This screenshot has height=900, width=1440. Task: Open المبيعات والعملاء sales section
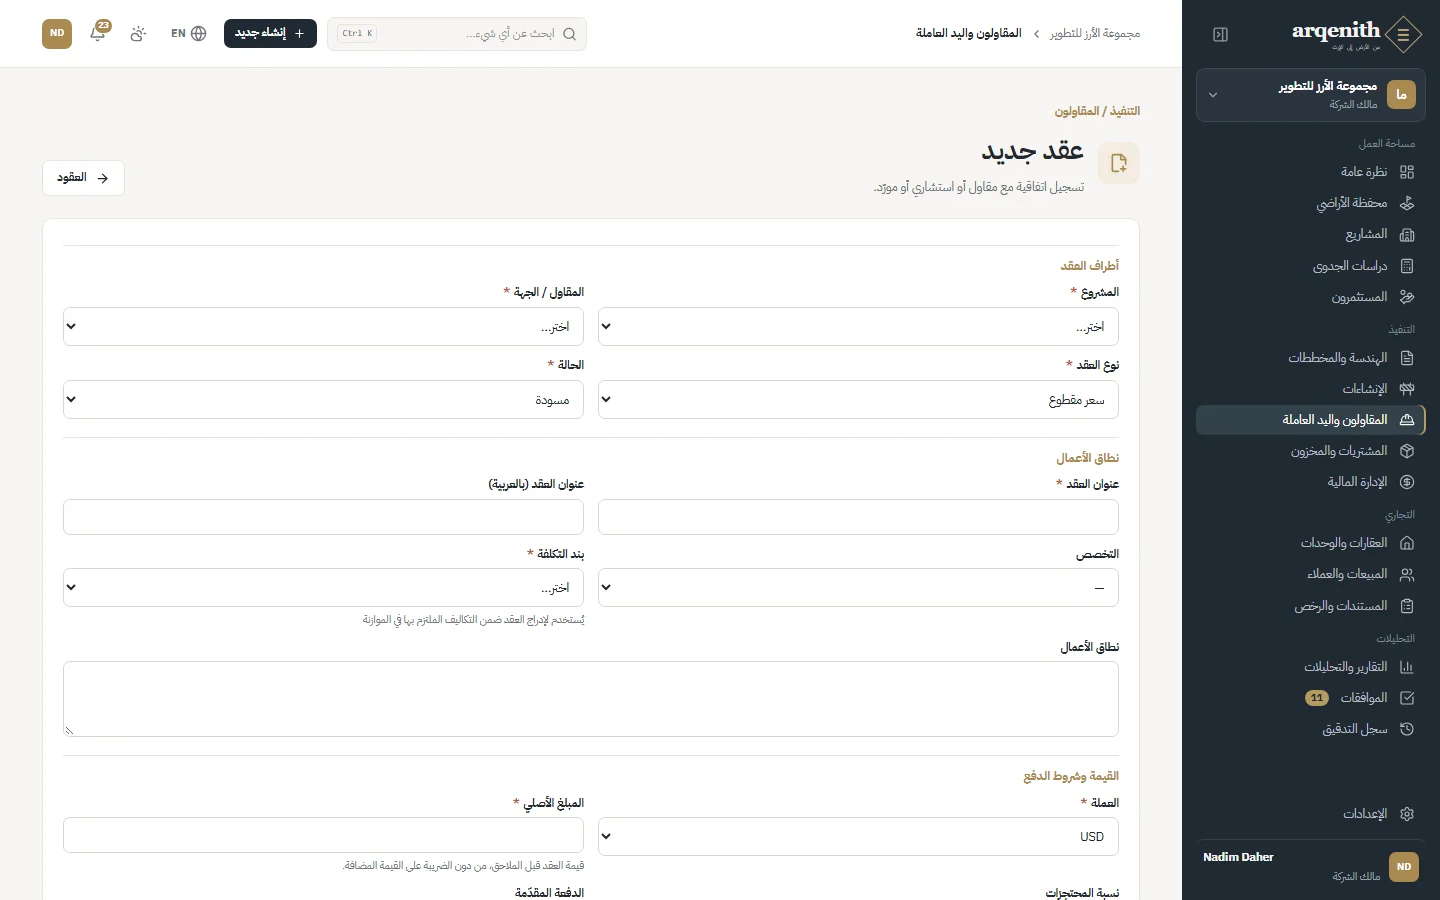point(1310,574)
